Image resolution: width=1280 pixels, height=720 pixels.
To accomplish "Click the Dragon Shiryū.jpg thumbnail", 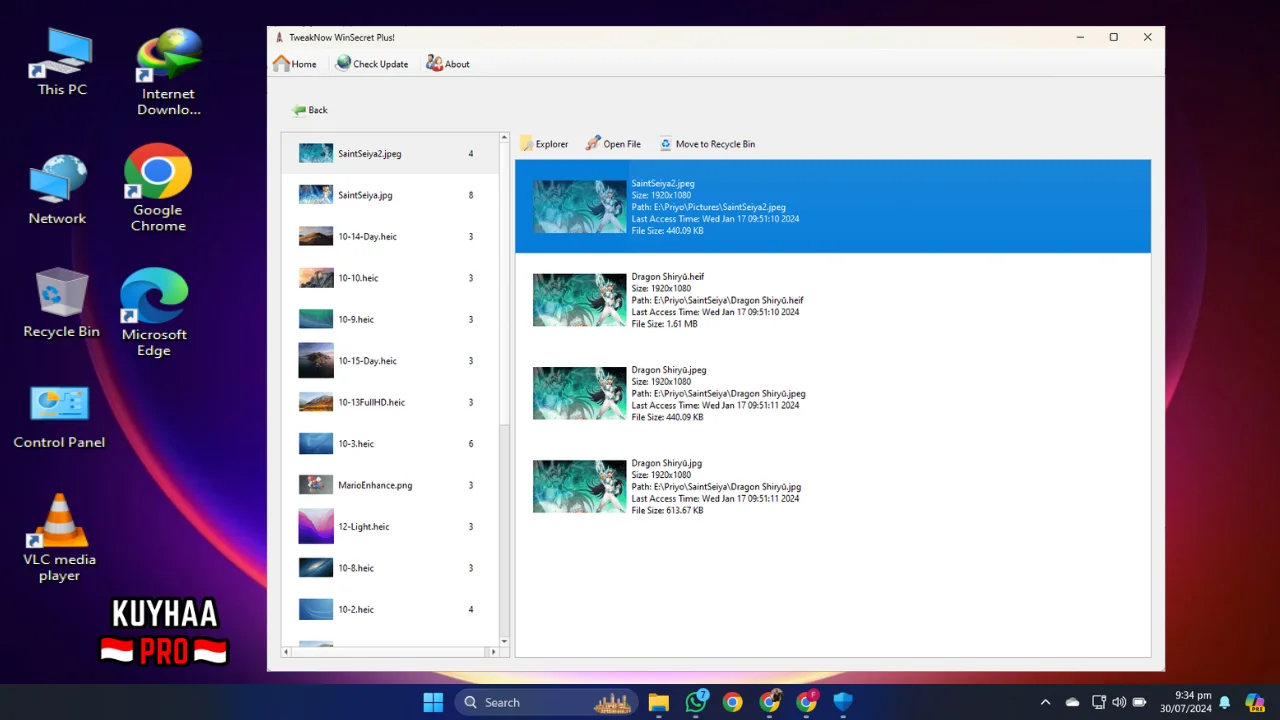I will pyautogui.click(x=579, y=486).
